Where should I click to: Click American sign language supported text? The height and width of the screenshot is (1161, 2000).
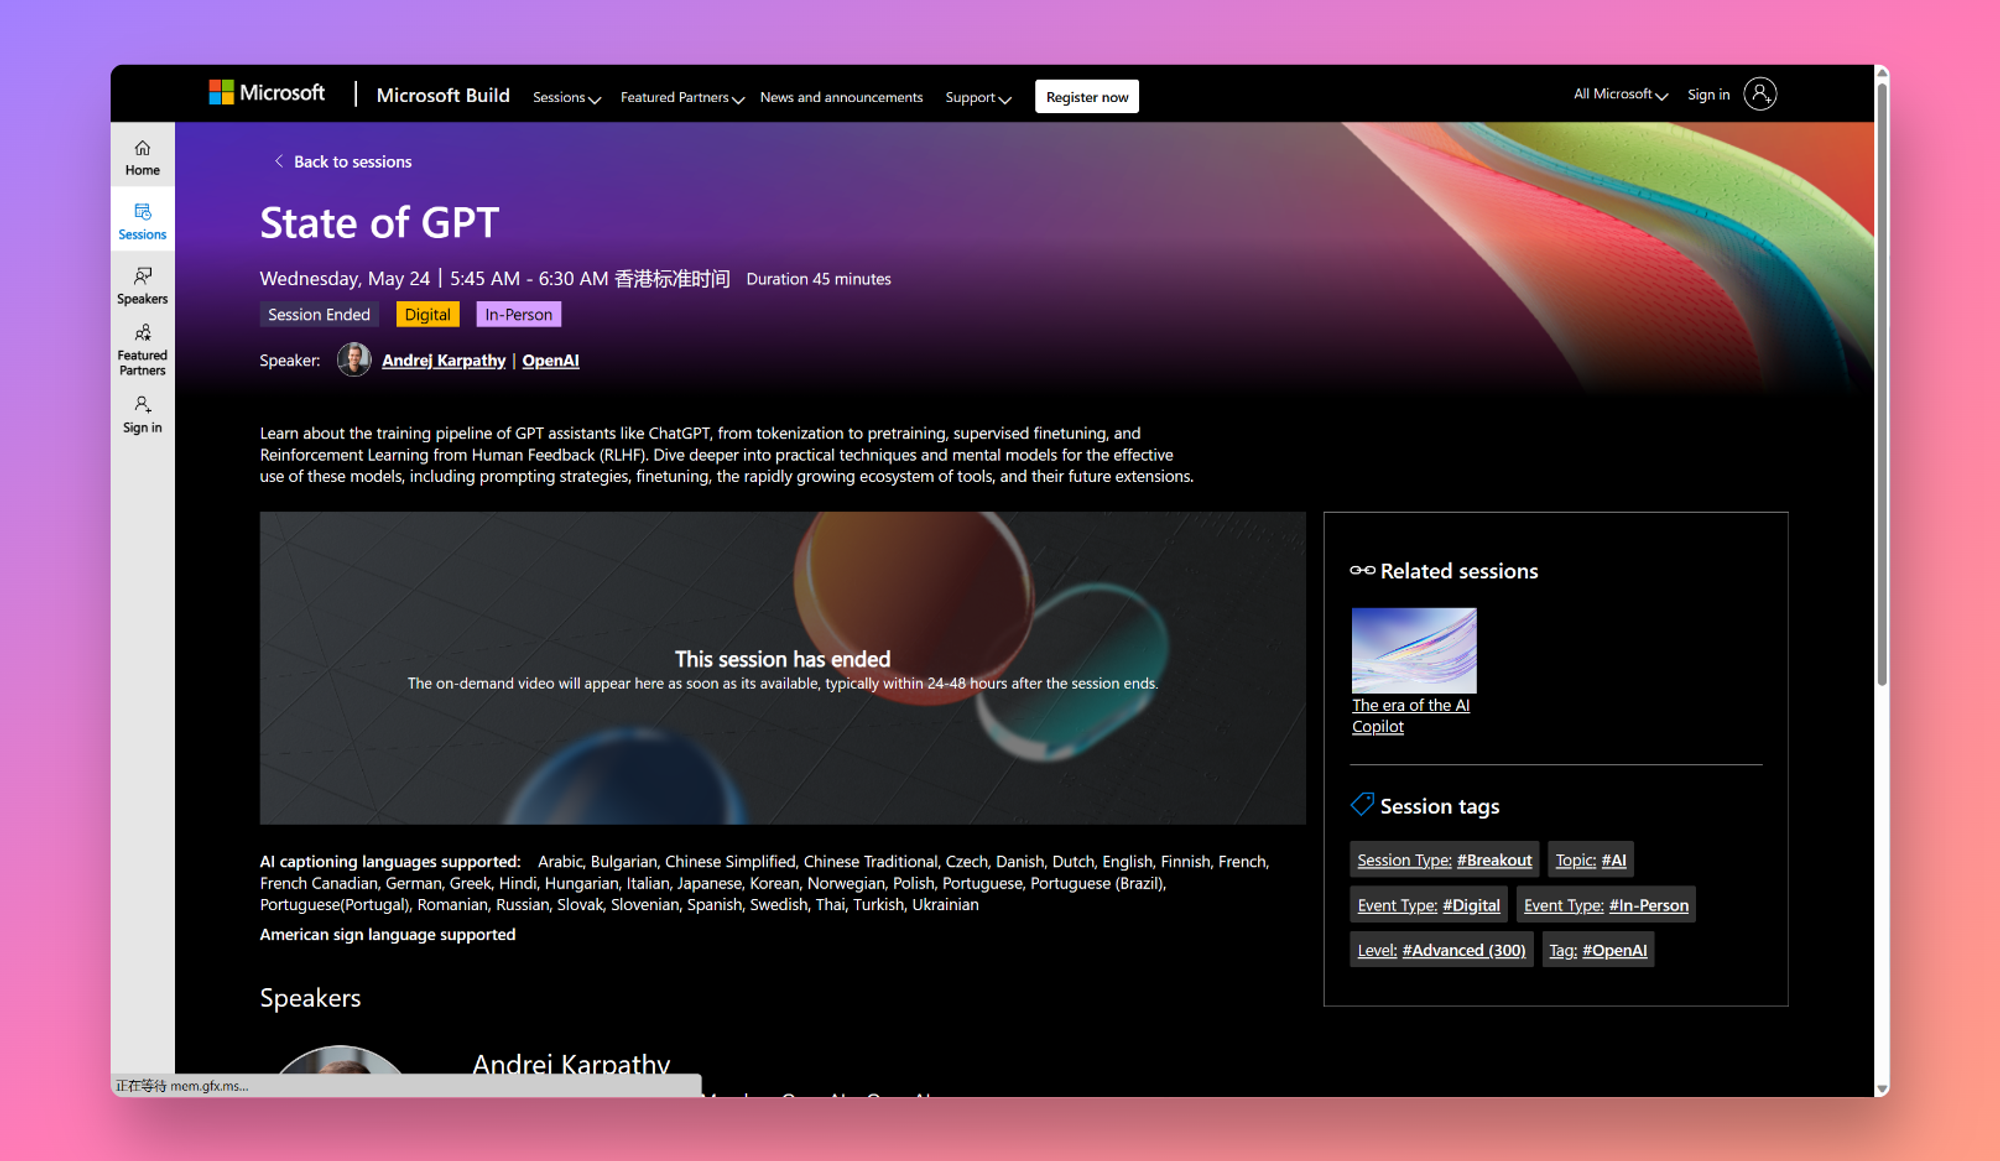pos(388,934)
